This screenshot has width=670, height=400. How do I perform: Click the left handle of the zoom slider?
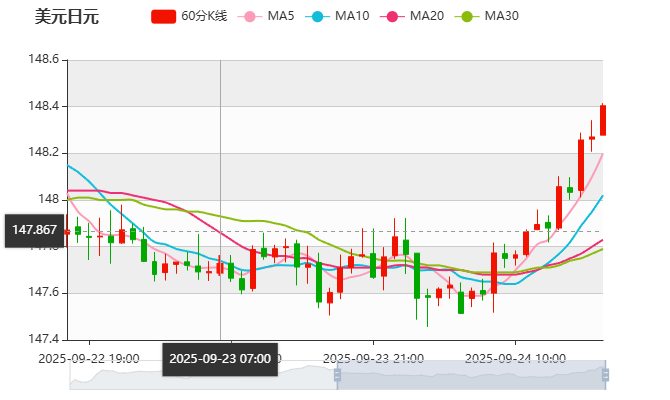coord(336,376)
